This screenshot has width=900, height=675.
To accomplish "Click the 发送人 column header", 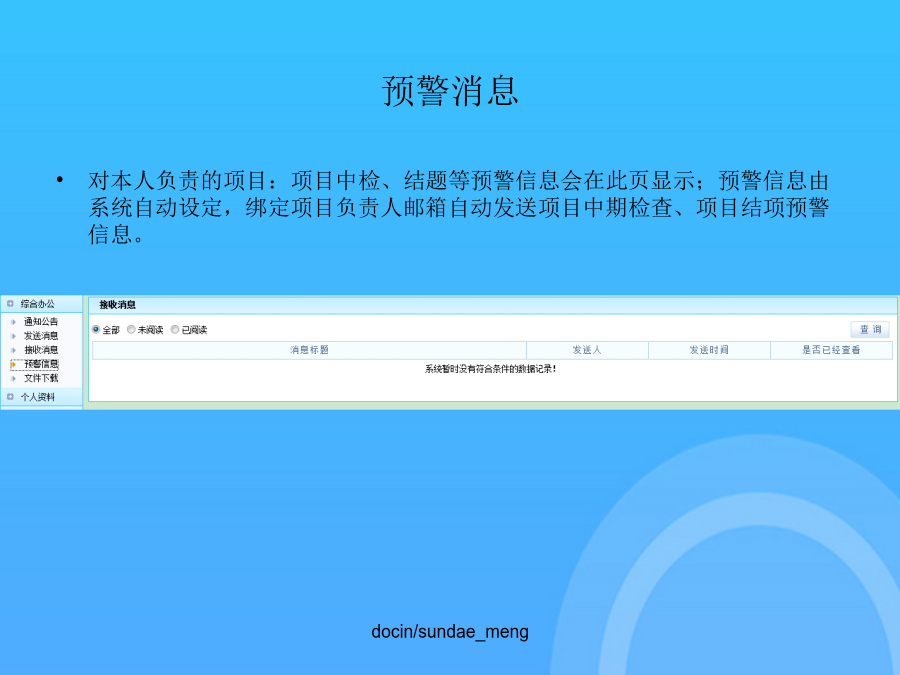I will click(x=587, y=350).
